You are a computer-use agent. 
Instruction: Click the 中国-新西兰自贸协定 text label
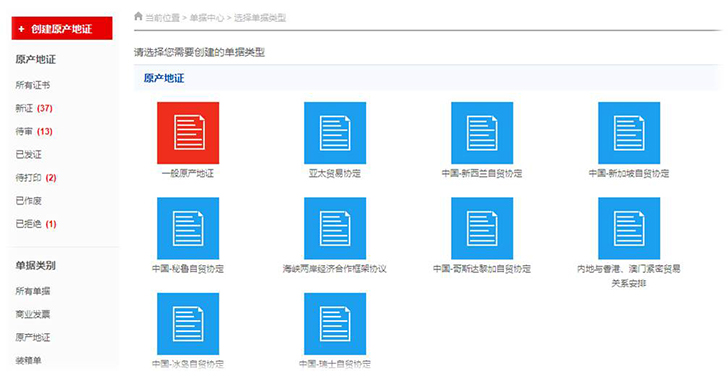[482, 174]
